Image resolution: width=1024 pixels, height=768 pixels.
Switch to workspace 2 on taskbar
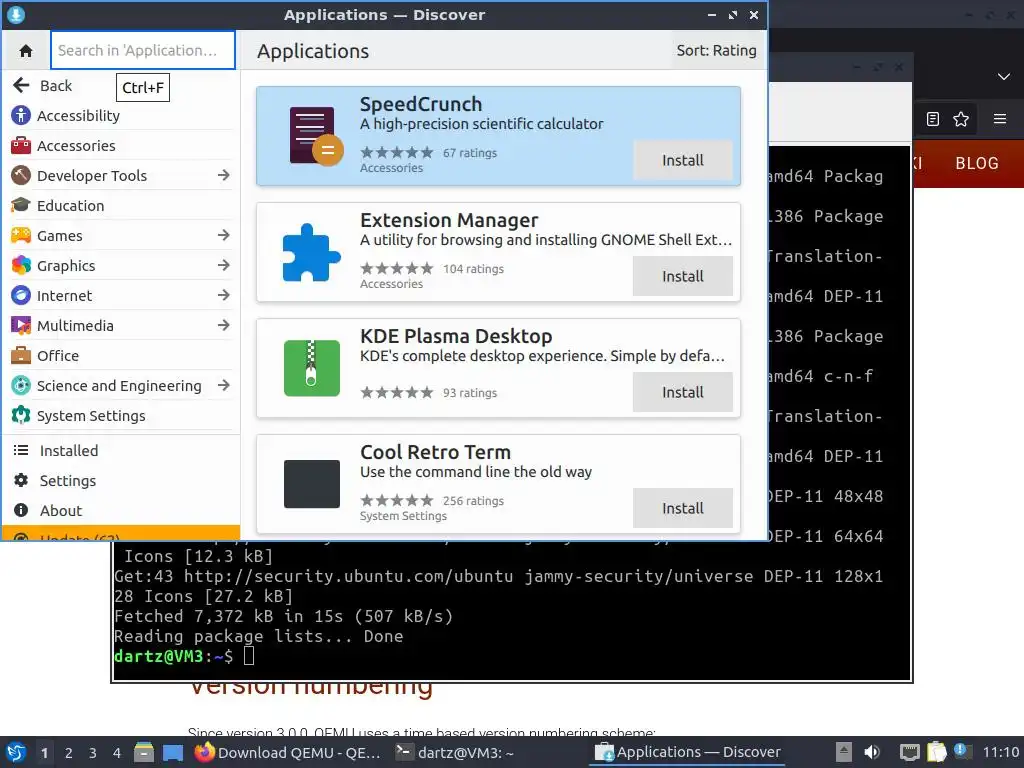[69, 753]
